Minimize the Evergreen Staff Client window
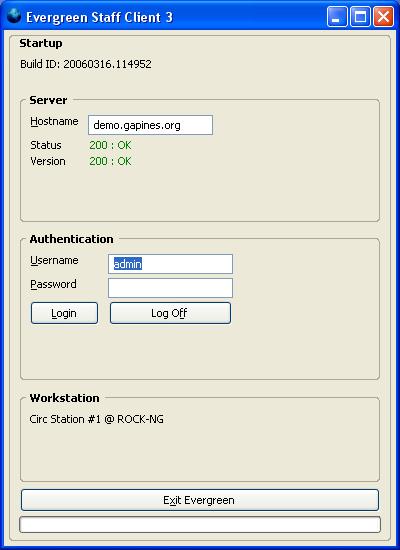The height and width of the screenshot is (550, 400). tap(337, 17)
